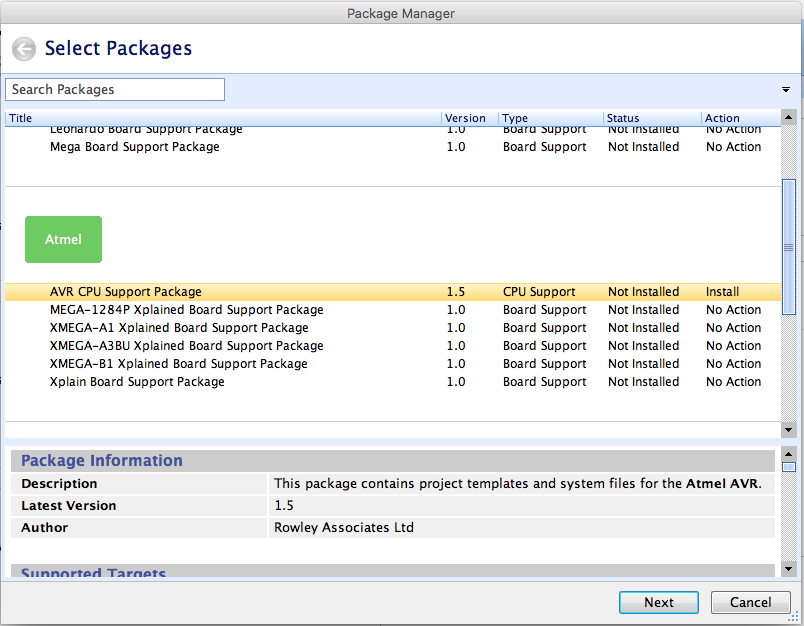804x626 pixels.
Task: Select XMEGA-A1 Xplained Board Support Package
Action: (x=179, y=328)
